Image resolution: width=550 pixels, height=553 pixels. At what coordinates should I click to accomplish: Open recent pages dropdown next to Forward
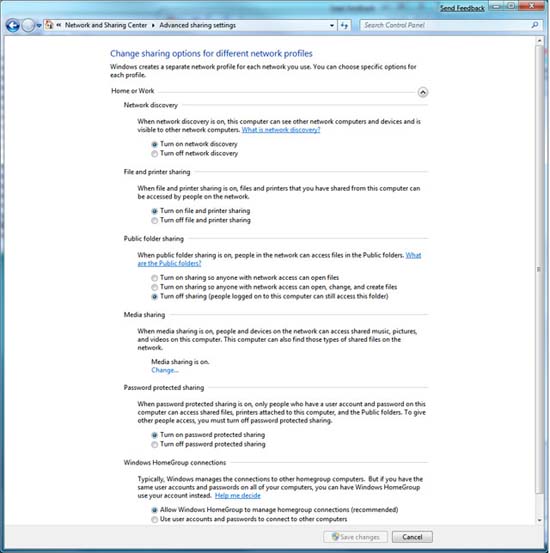click(39, 25)
